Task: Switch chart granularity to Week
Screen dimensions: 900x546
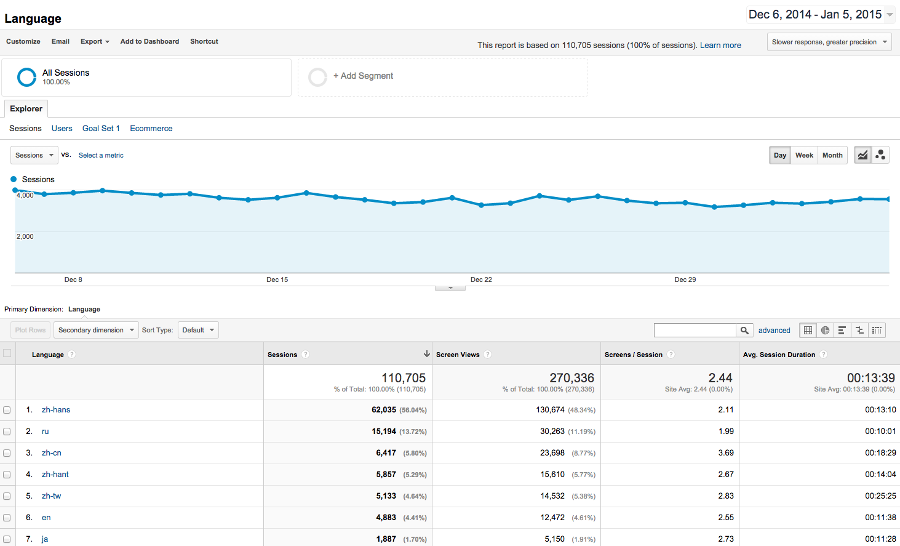Action: pyautogui.click(x=804, y=155)
